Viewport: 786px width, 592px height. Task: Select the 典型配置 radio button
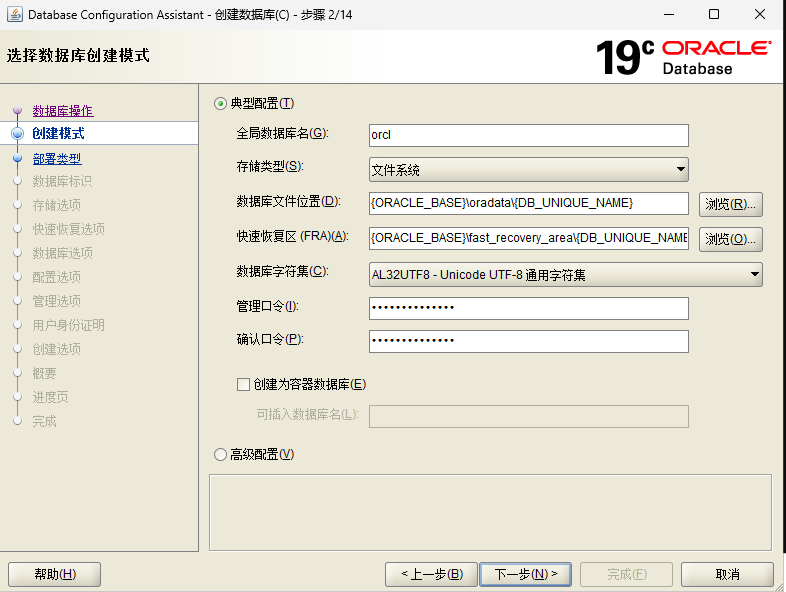tap(220, 104)
